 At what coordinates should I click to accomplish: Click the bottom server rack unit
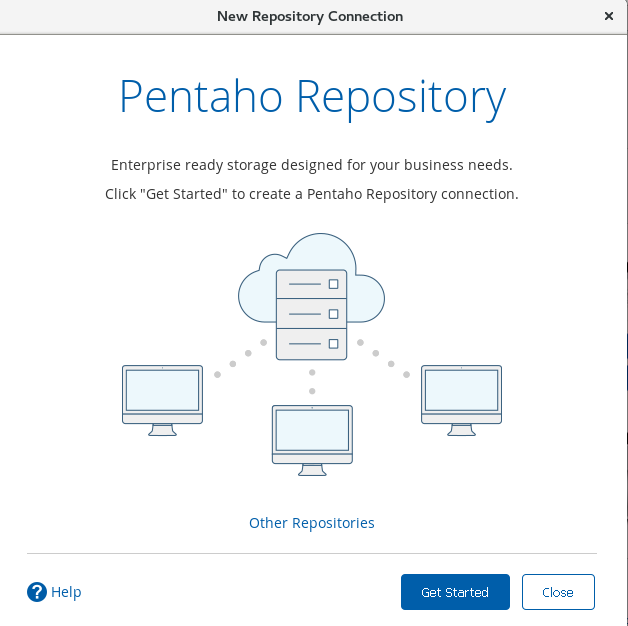click(x=311, y=344)
